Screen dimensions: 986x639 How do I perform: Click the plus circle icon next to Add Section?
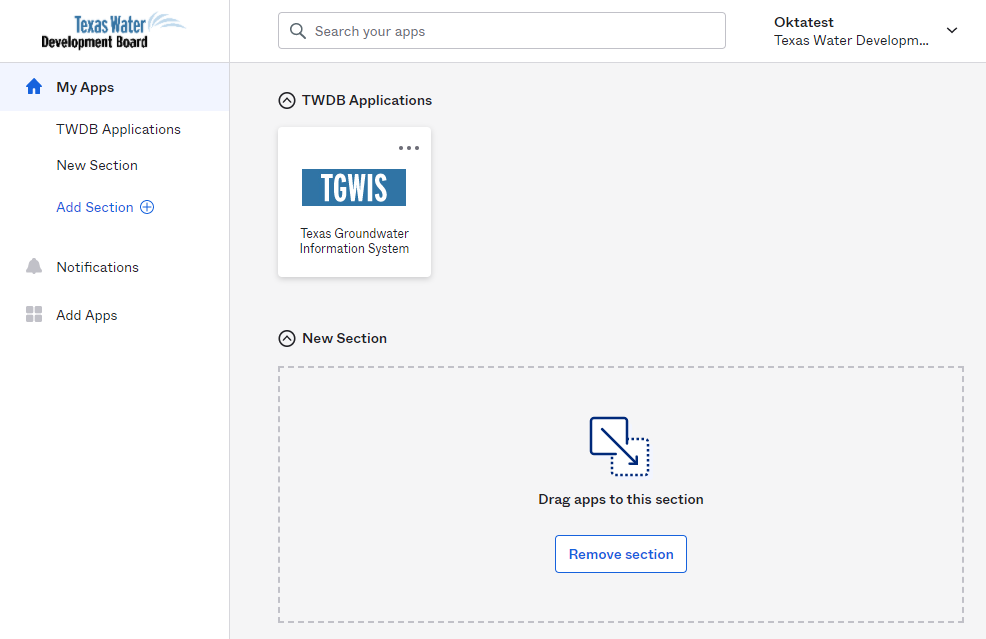147,207
